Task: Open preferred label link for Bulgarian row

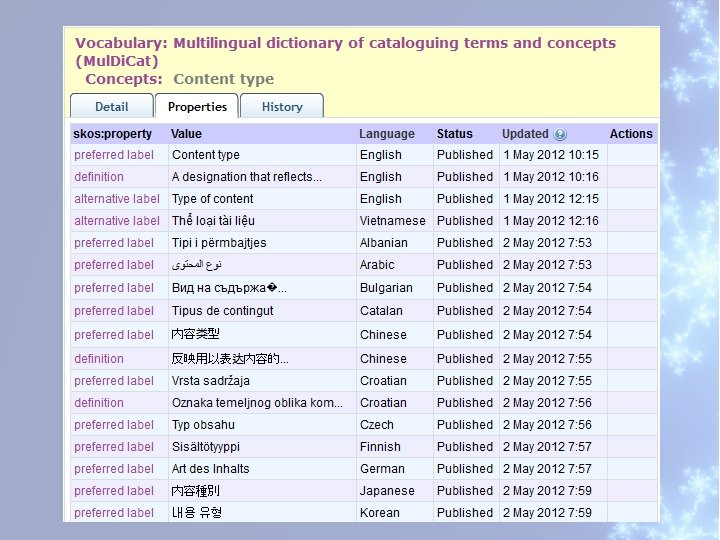Action: (x=114, y=288)
